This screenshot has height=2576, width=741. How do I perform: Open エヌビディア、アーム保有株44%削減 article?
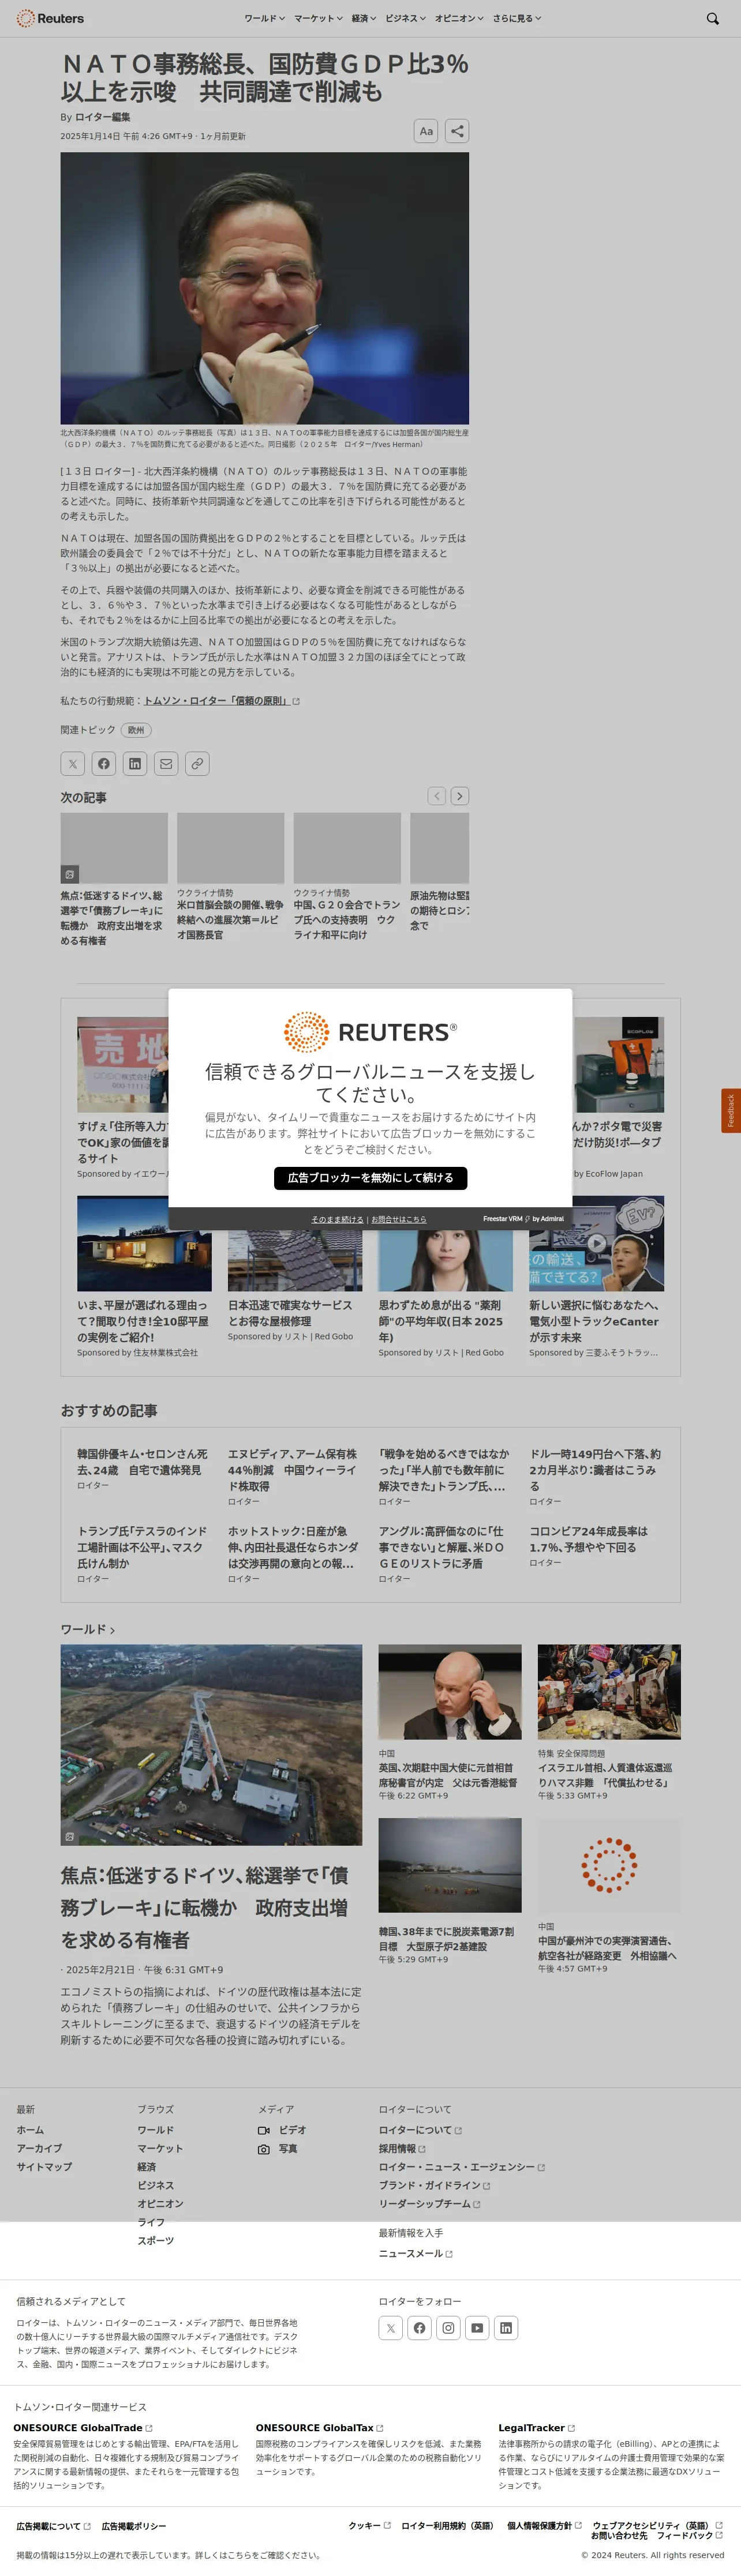coord(293,1470)
